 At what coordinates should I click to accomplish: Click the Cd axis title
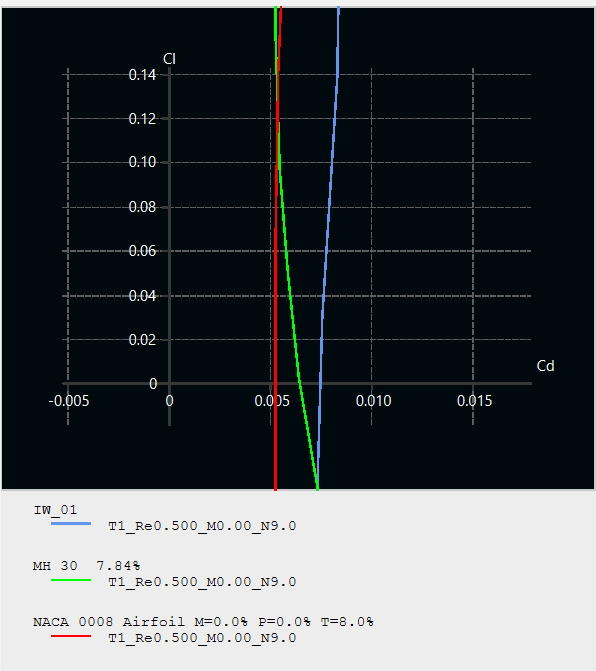click(x=546, y=366)
